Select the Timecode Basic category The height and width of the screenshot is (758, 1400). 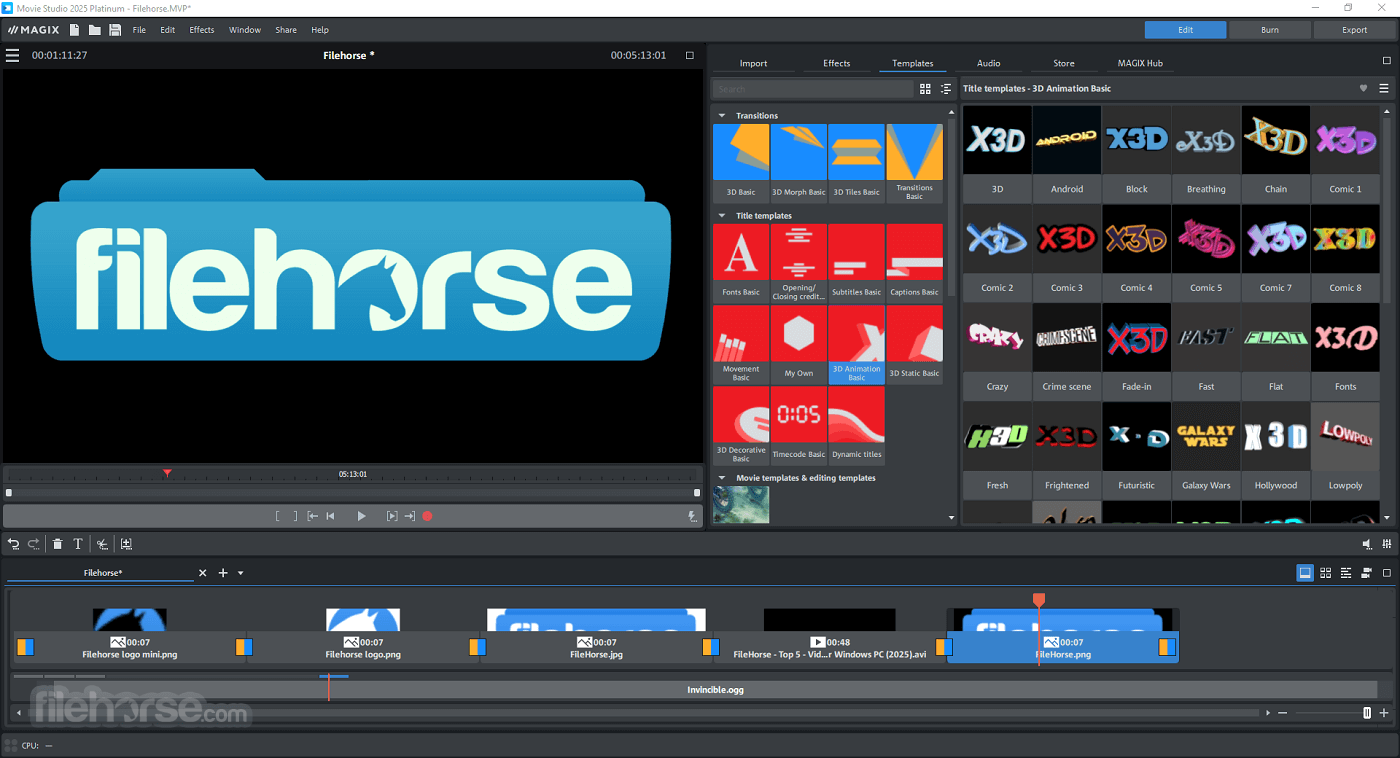[x=799, y=424]
